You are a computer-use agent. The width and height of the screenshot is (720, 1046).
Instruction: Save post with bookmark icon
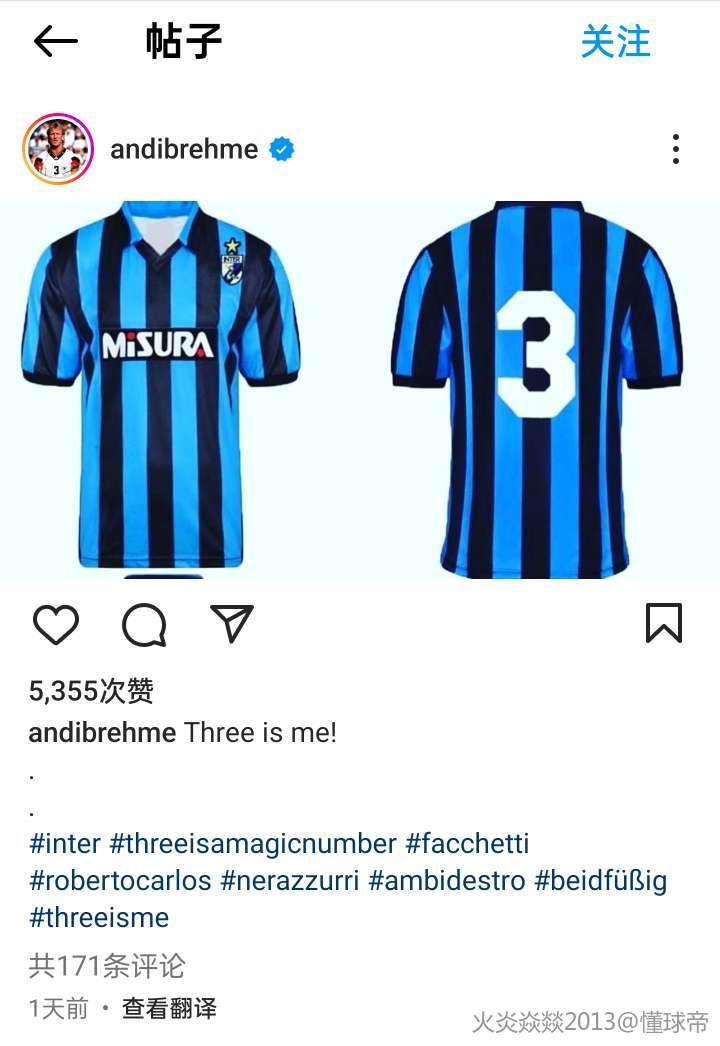[x=664, y=623]
